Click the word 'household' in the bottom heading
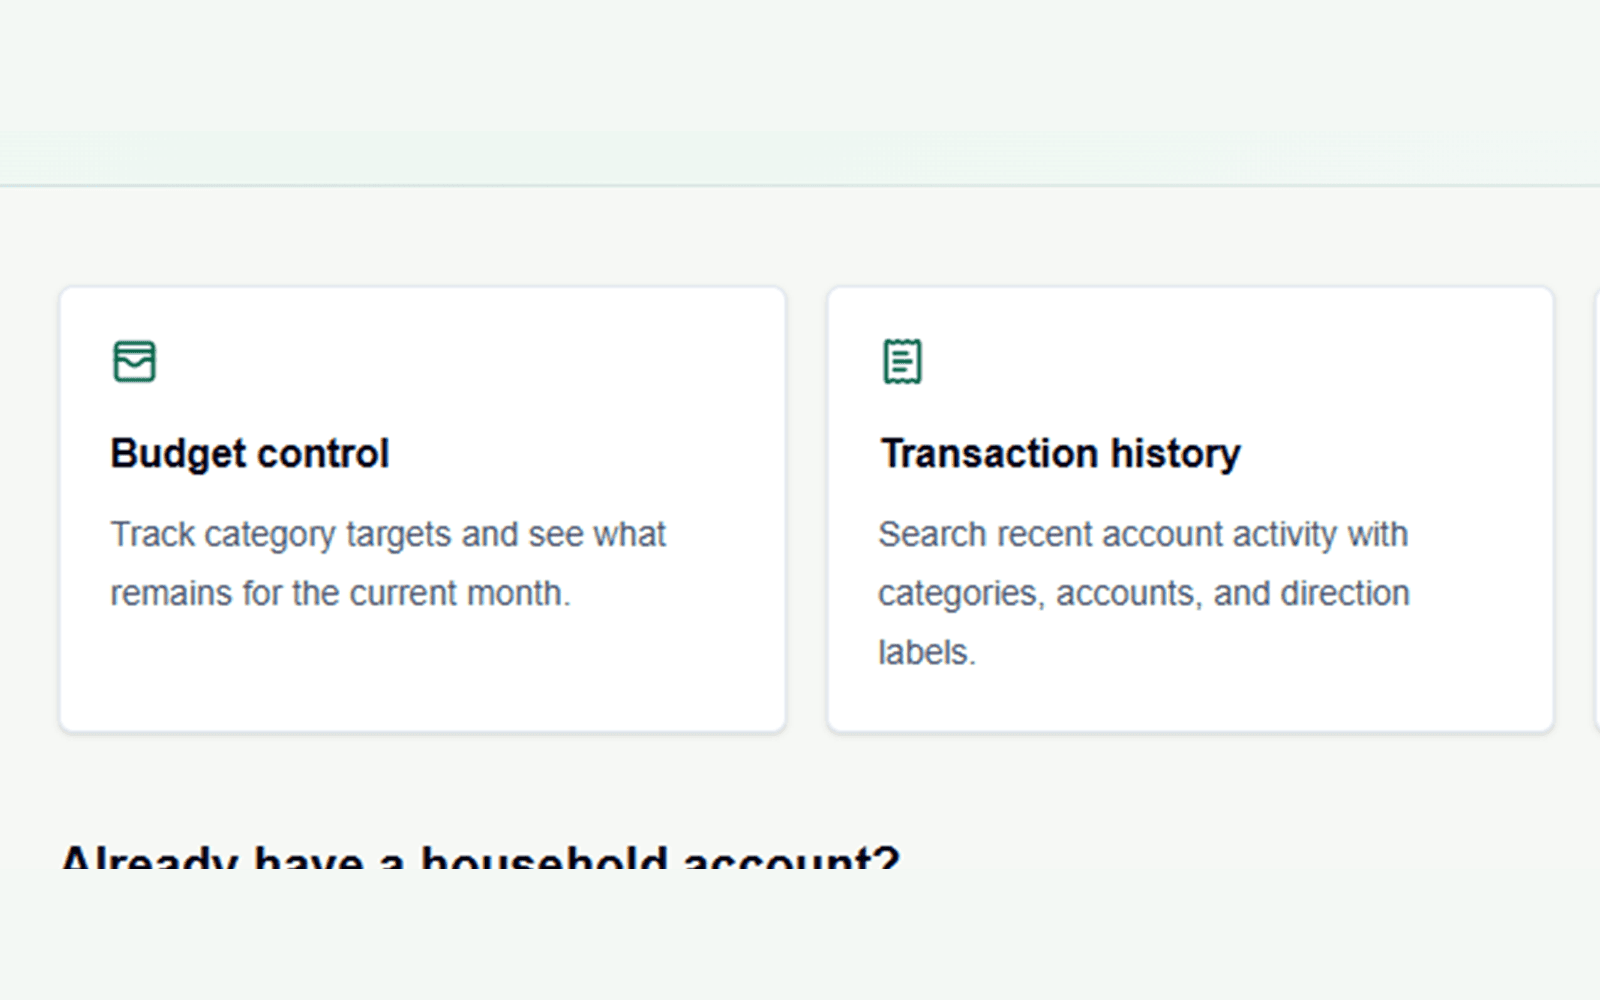The image size is (1600, 1000). coord(543,856)
